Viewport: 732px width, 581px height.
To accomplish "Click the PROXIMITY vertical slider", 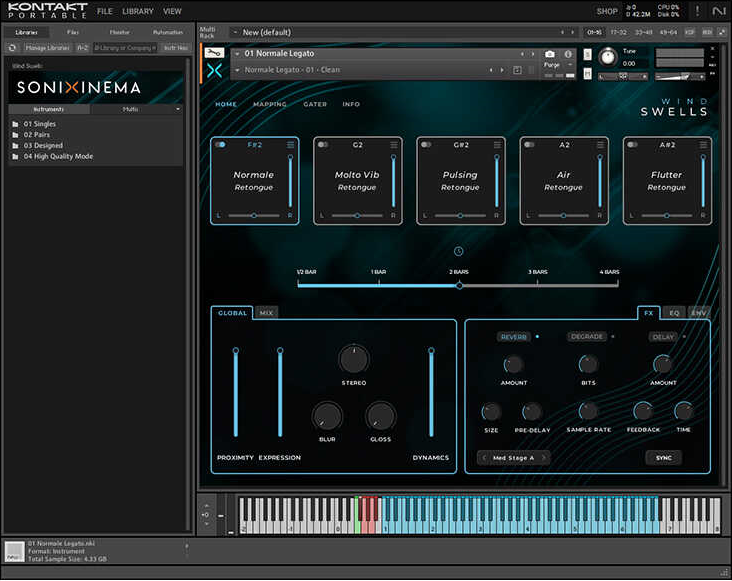I will point(236,392).
